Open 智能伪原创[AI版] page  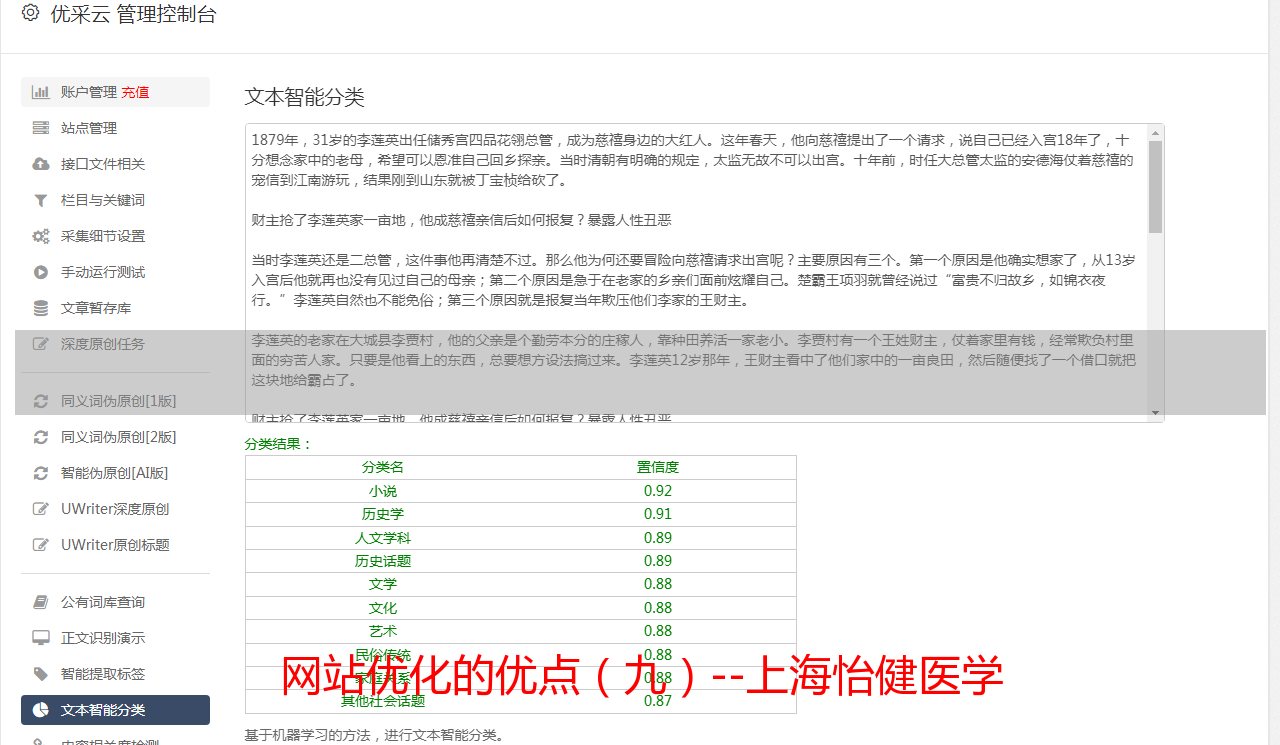115,473
